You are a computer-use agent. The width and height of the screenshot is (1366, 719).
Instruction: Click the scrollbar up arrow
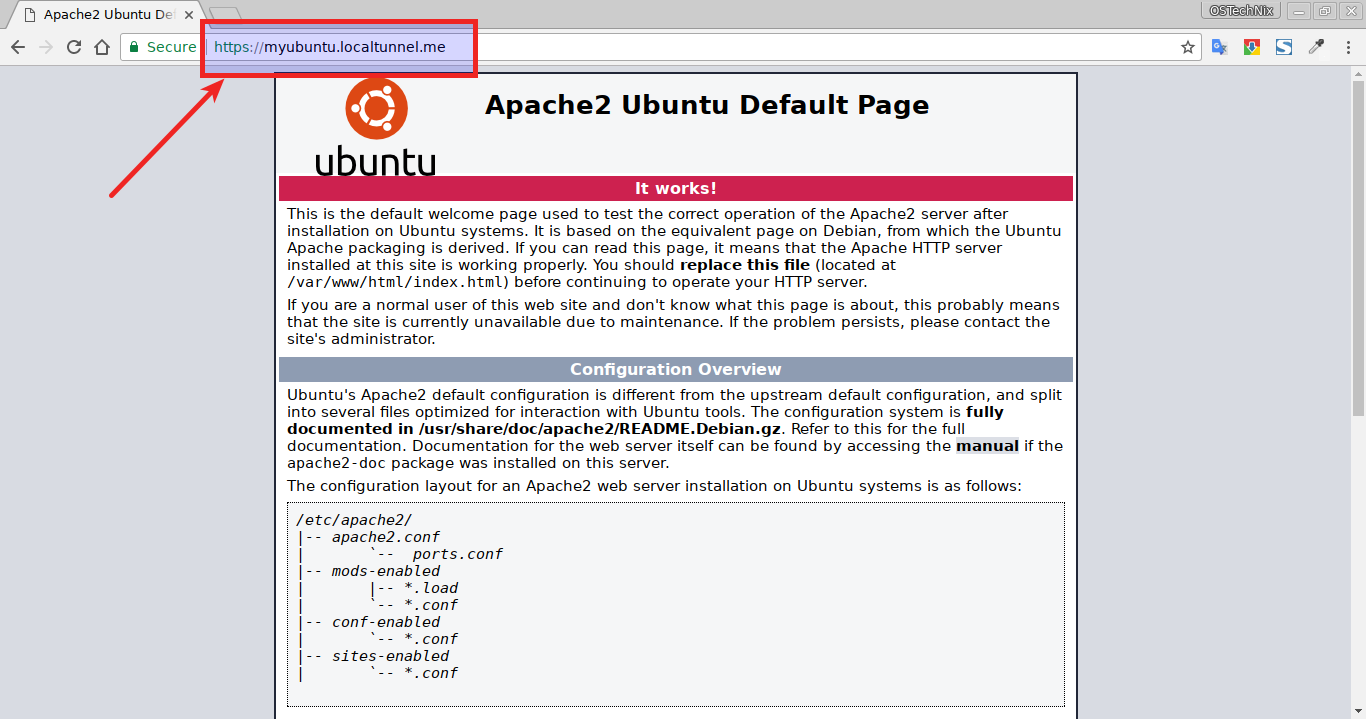click(1358, 74)
